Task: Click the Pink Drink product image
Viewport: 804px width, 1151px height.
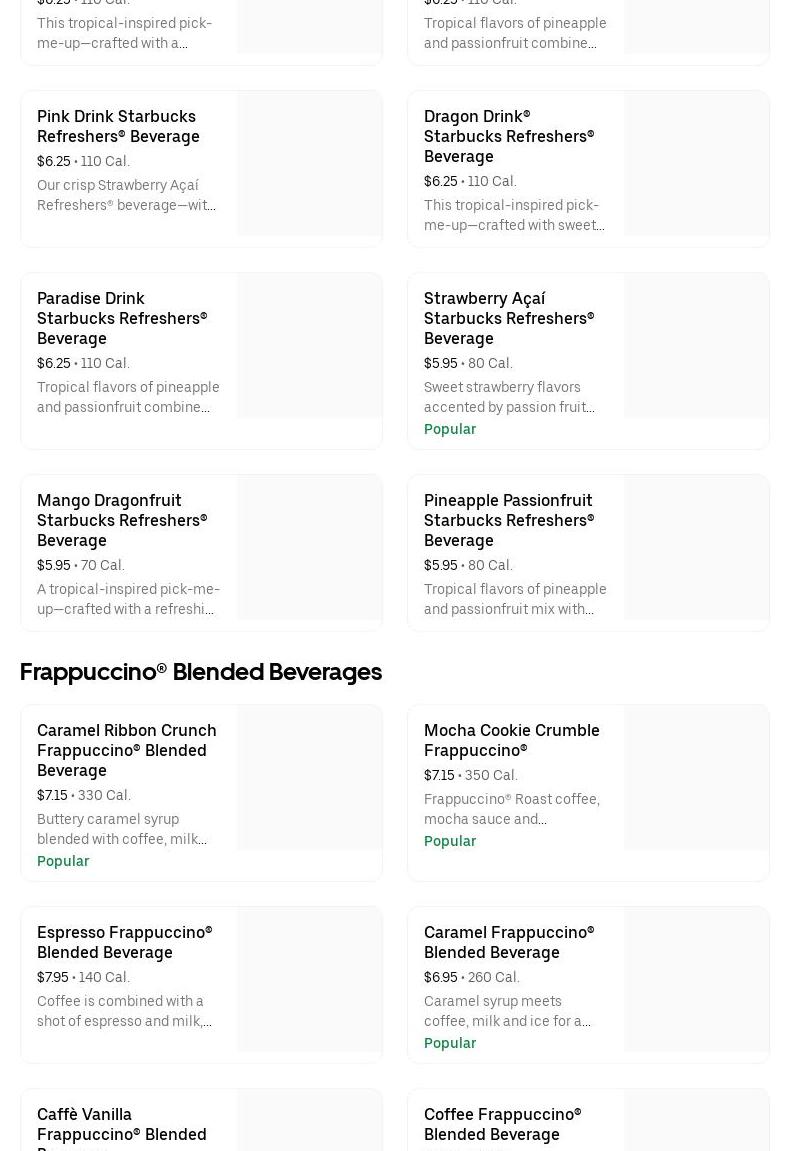Action: click(x=309, y=164)
